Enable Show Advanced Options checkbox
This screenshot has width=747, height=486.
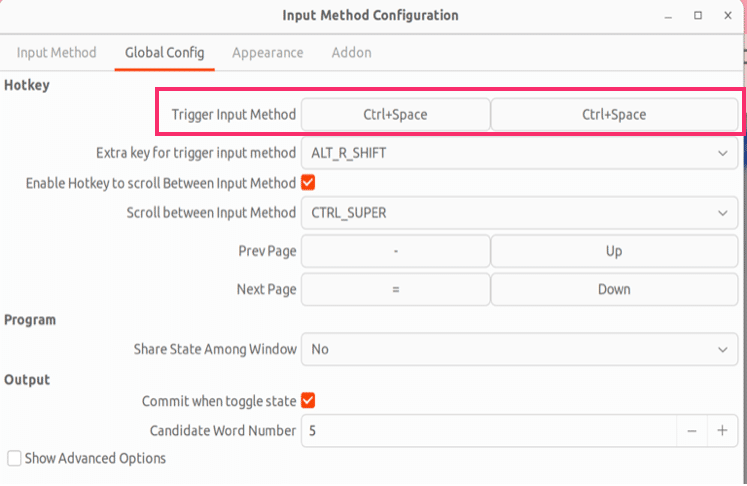[14, 458]
